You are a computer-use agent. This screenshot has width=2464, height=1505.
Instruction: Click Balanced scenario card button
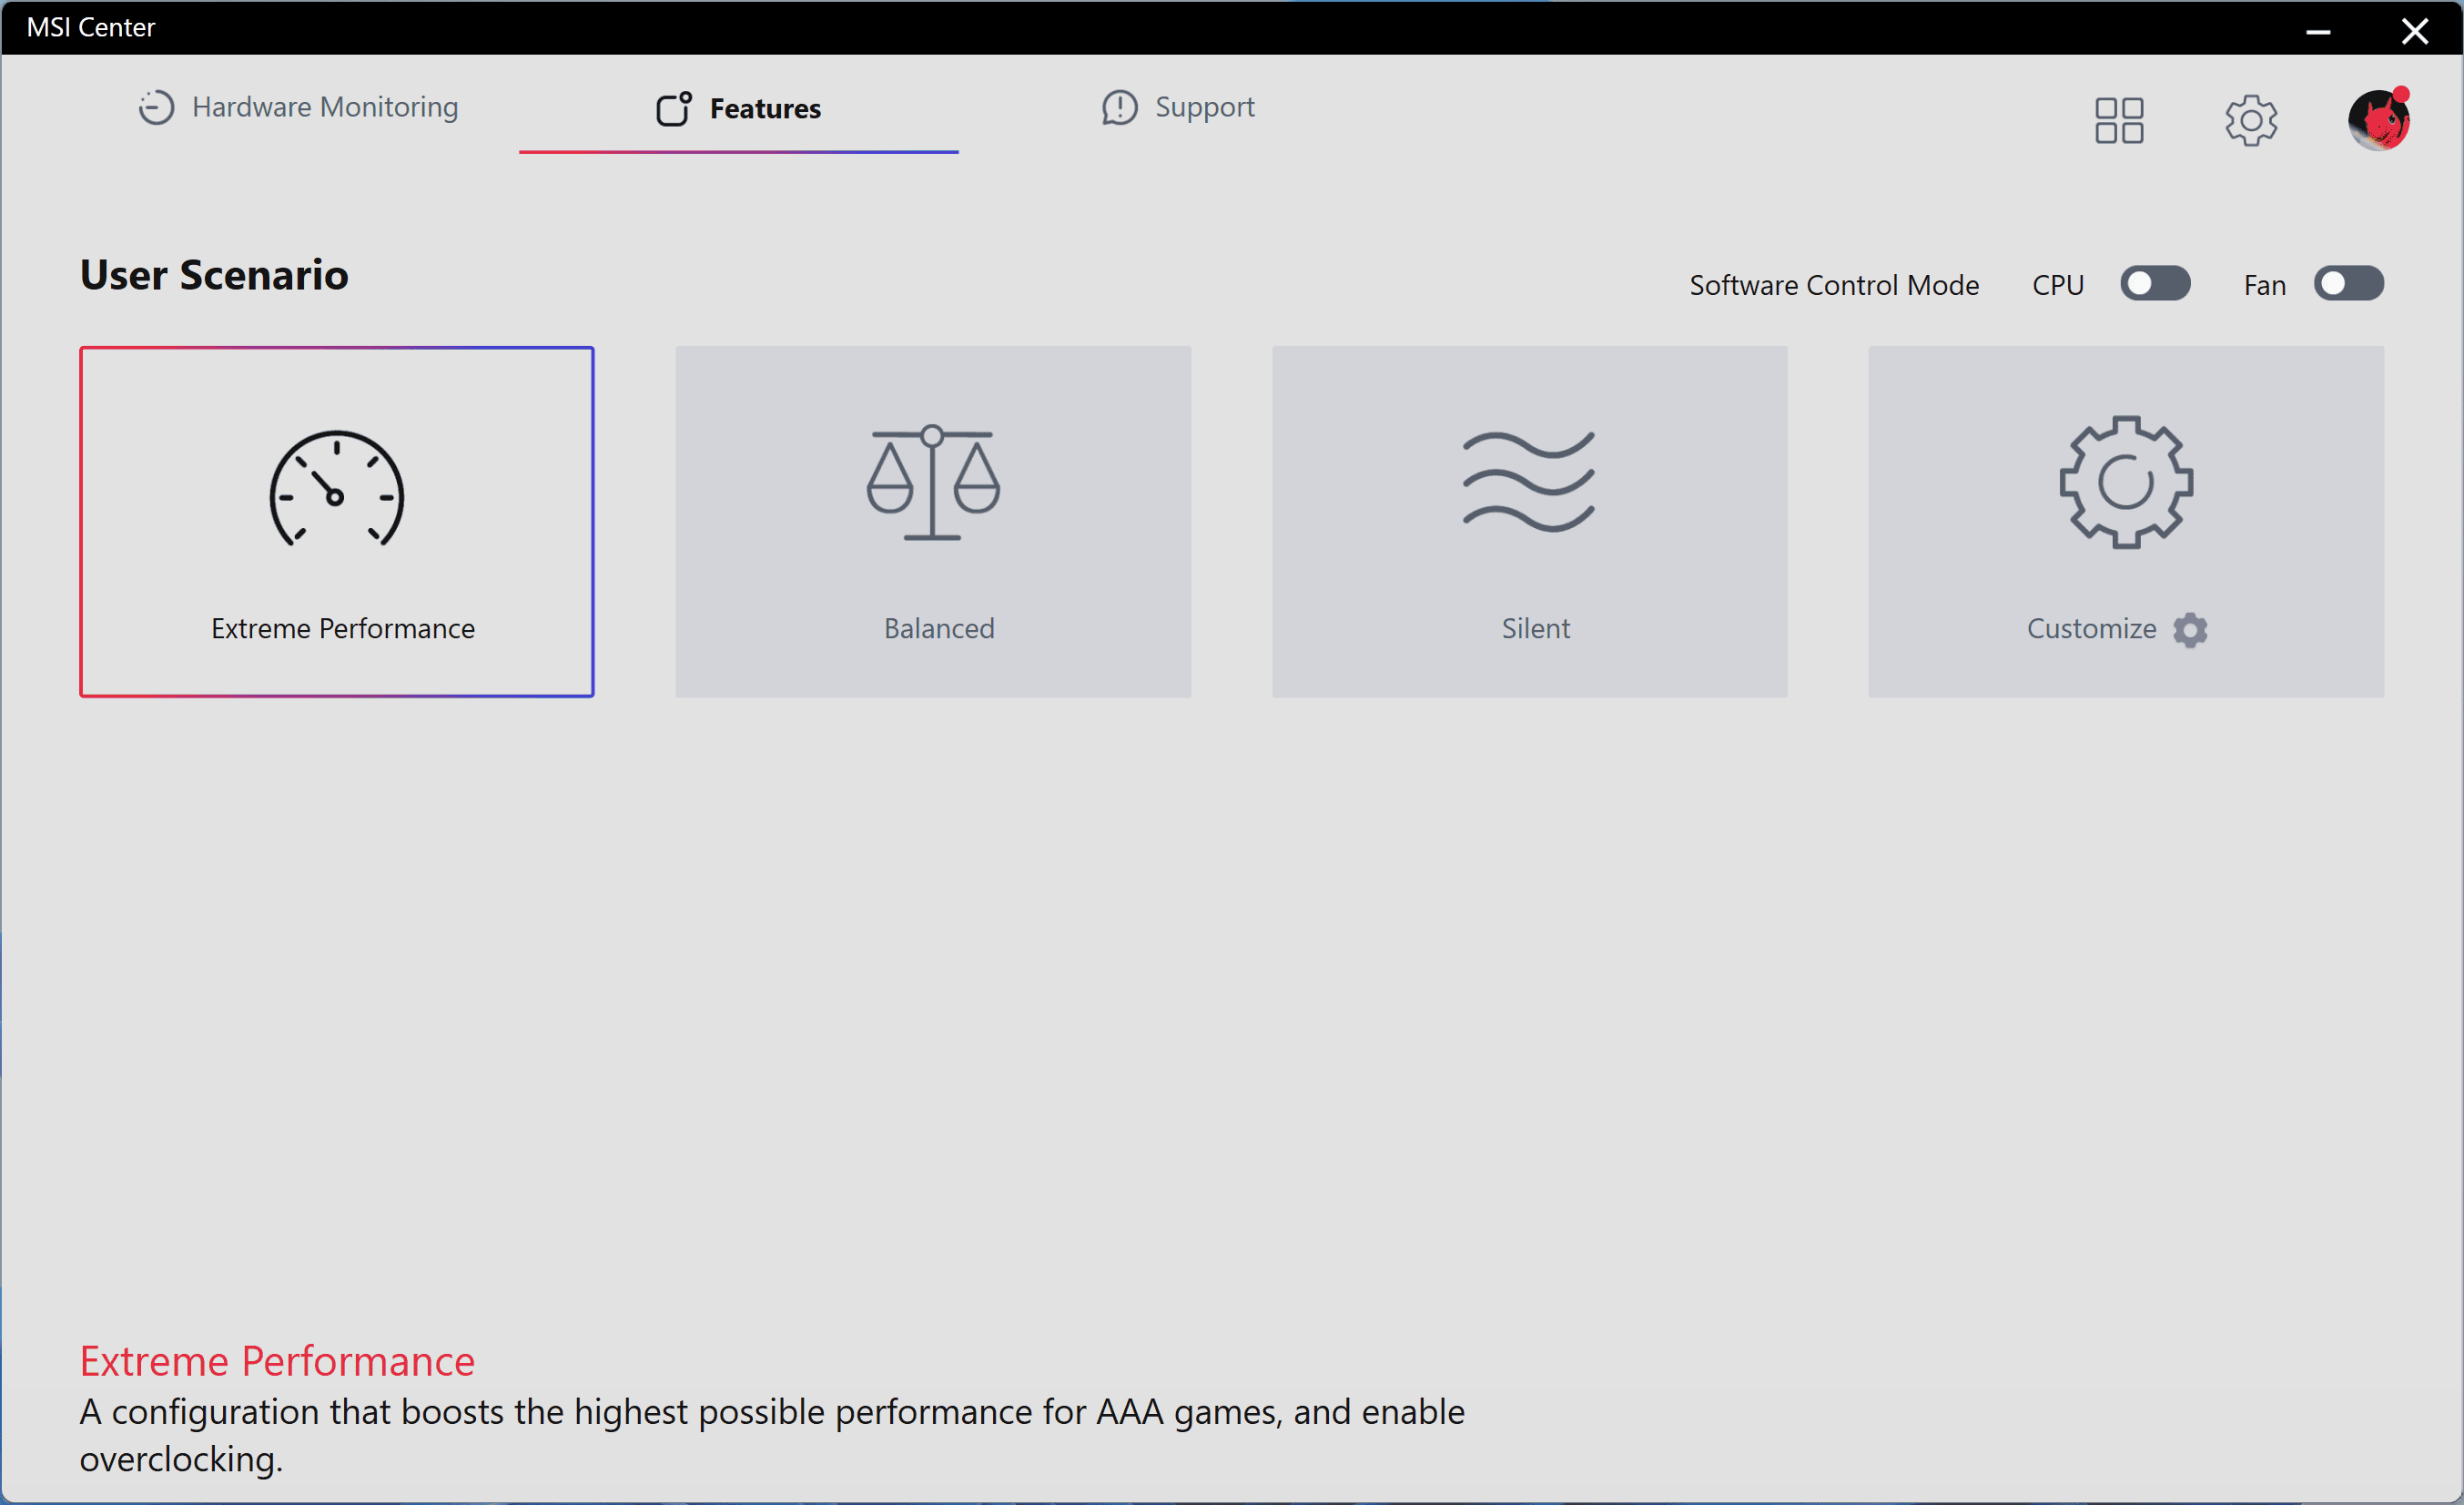pyautogui.click(x=935, y=519)
